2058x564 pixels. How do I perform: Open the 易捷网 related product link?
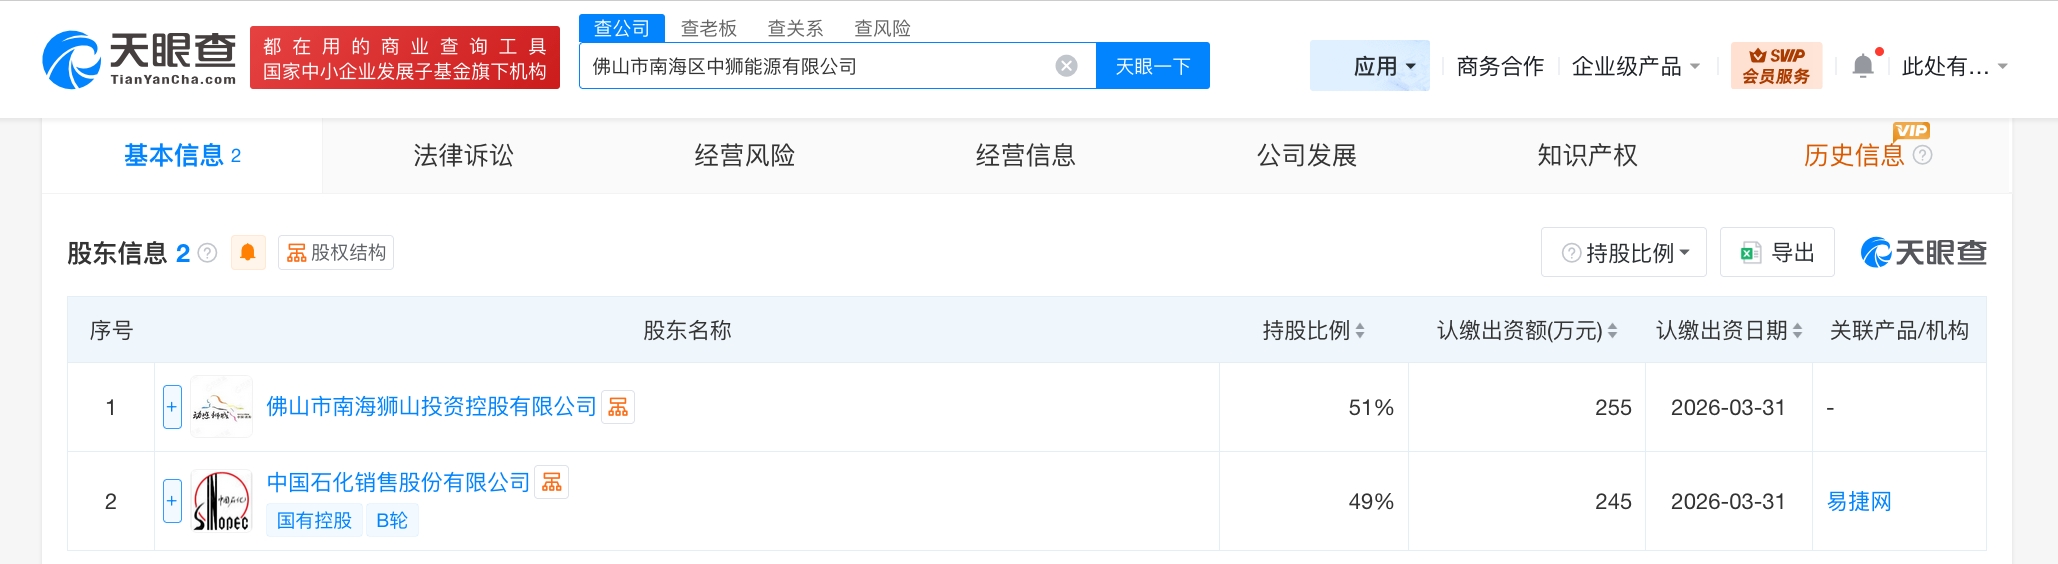tap(1859, 501)
